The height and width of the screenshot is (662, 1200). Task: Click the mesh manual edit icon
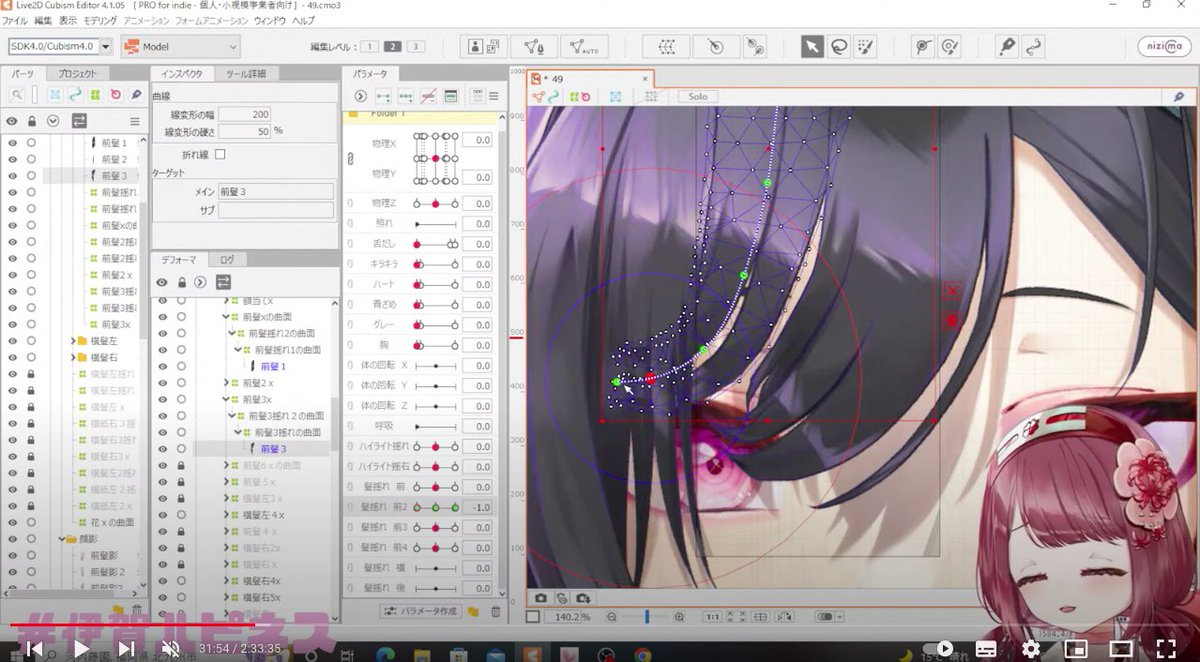coord(534,46)
